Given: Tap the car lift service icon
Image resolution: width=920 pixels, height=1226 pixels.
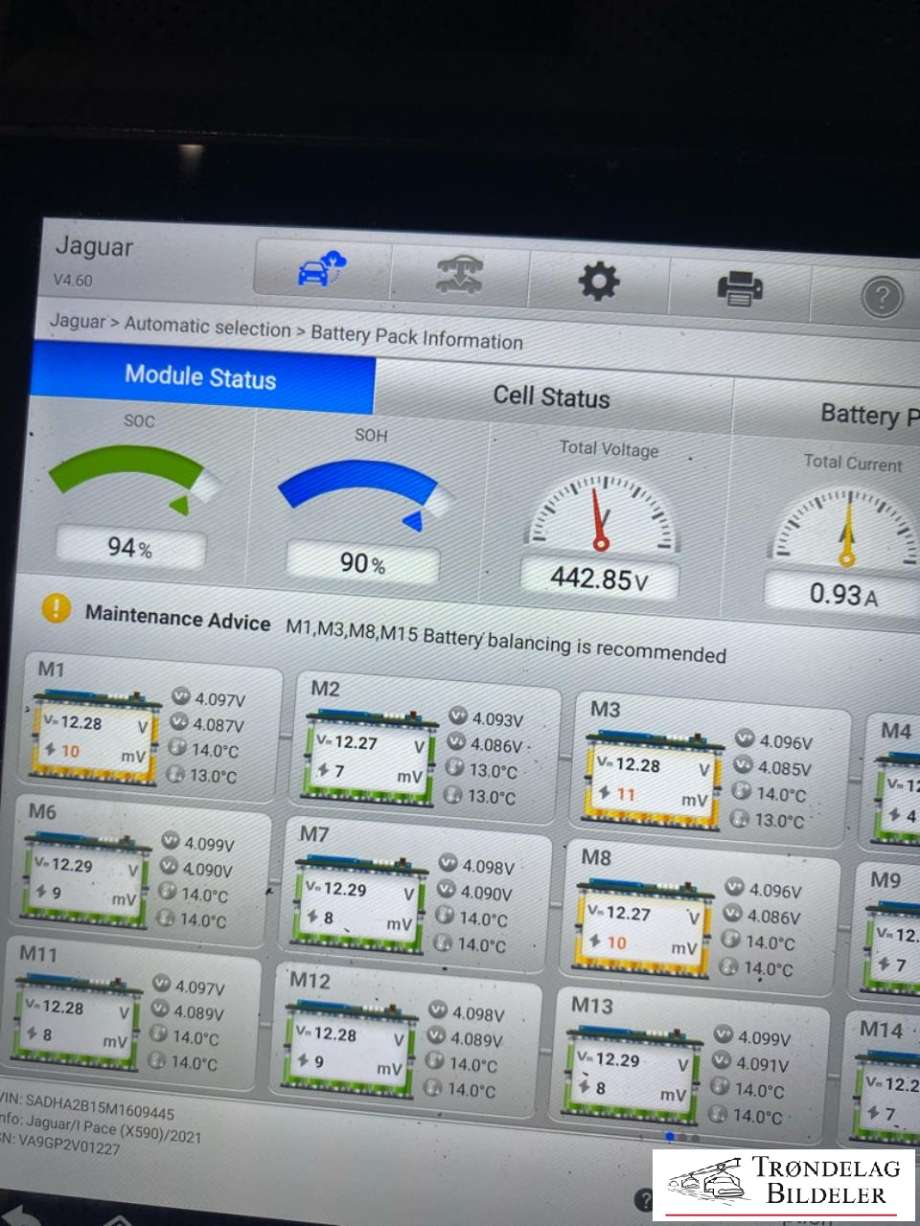Looking at the screenshot, I should tap(459, 275).
